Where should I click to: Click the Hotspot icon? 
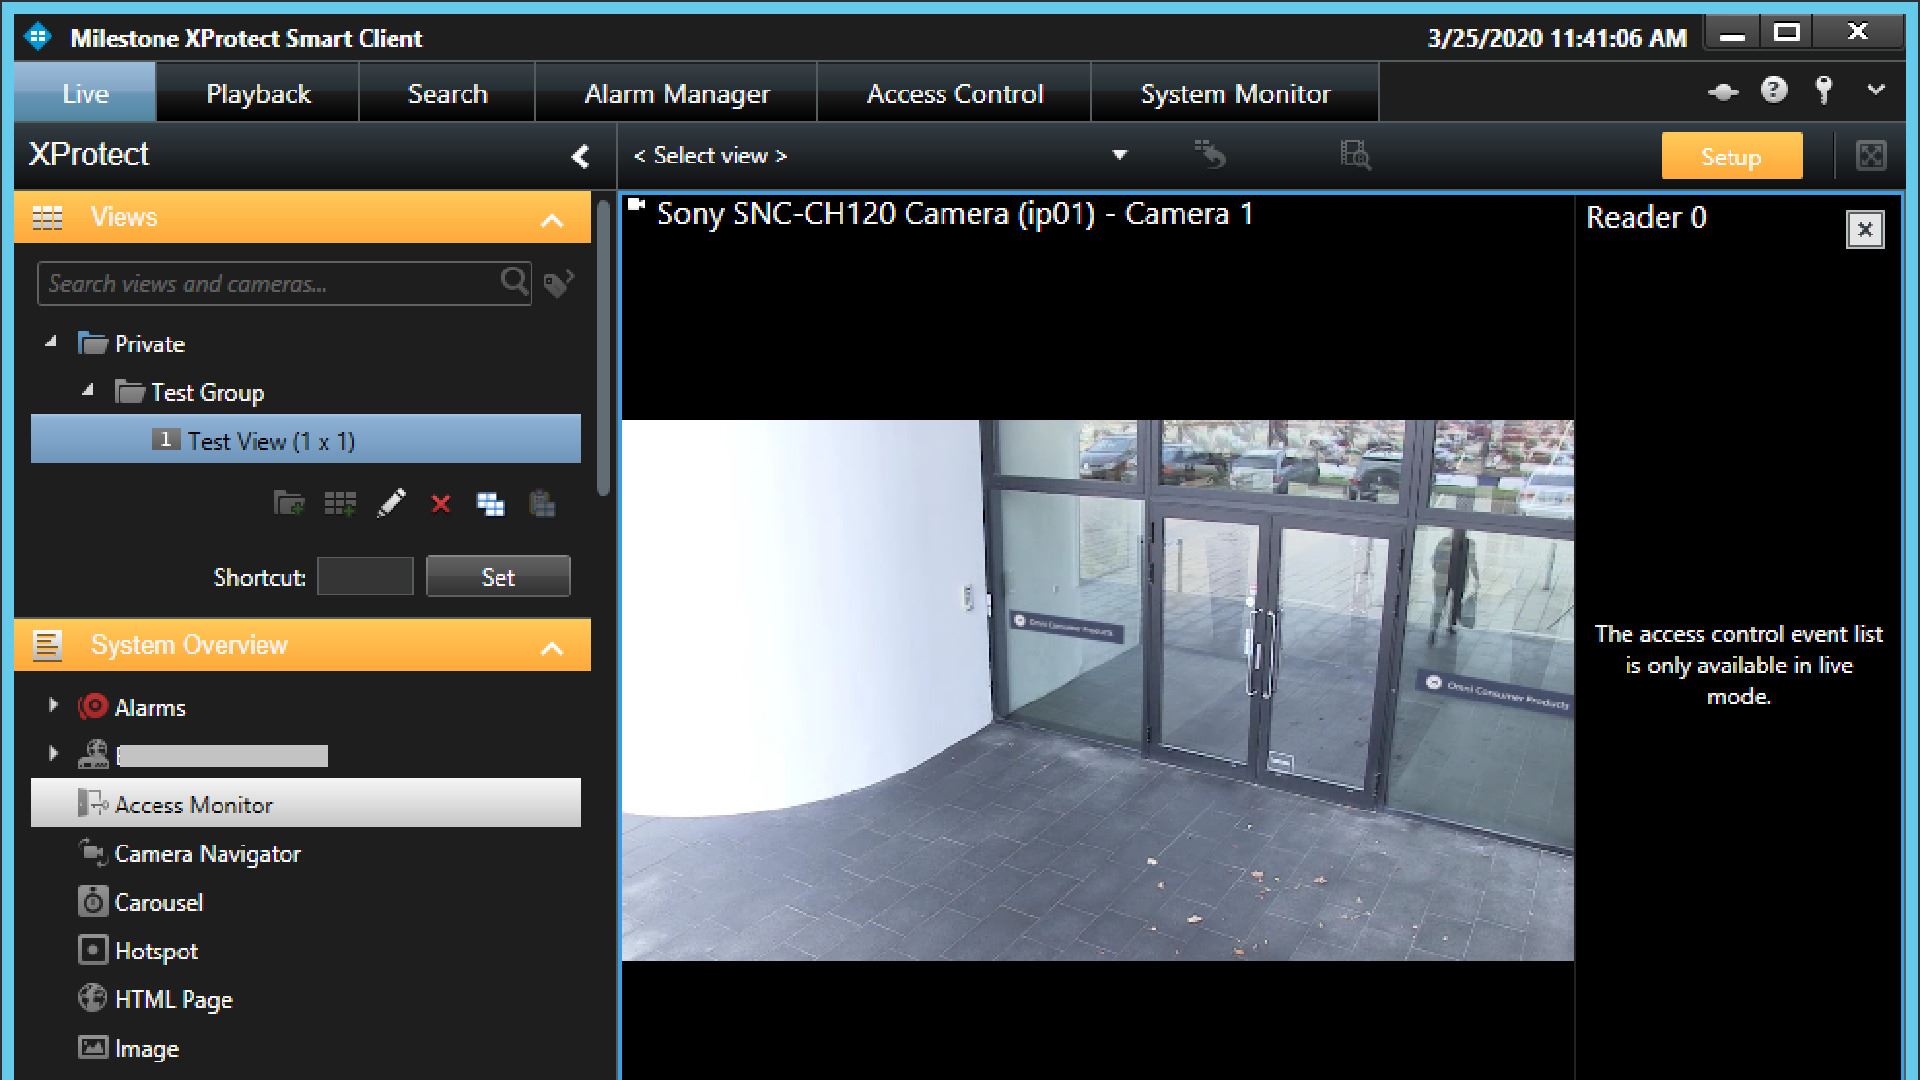tap(92, 949)
